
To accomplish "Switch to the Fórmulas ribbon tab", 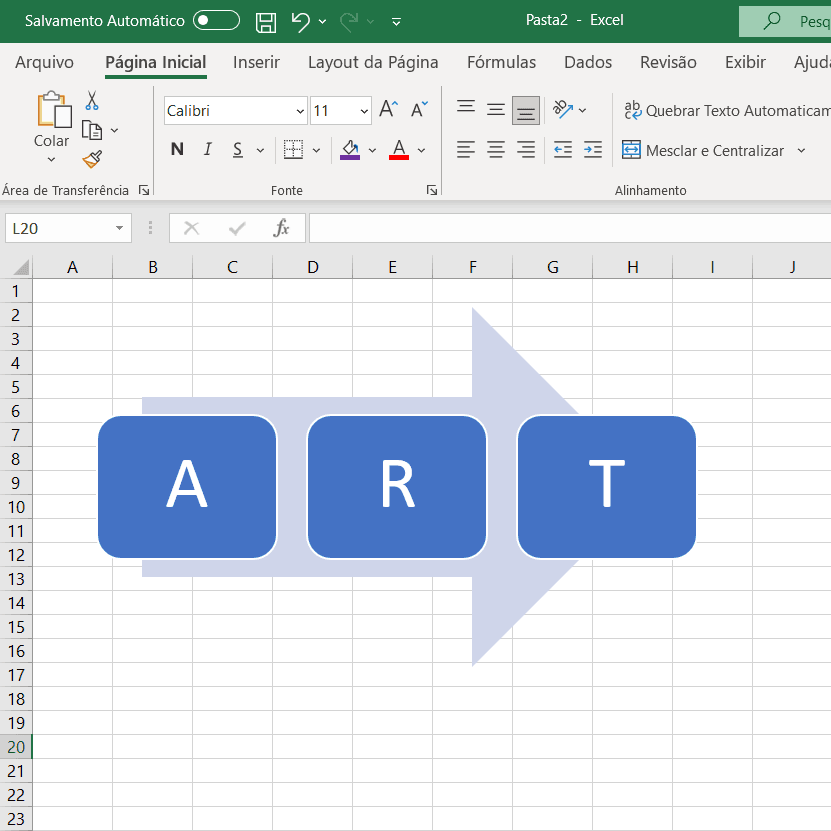I will click(501, 62).
